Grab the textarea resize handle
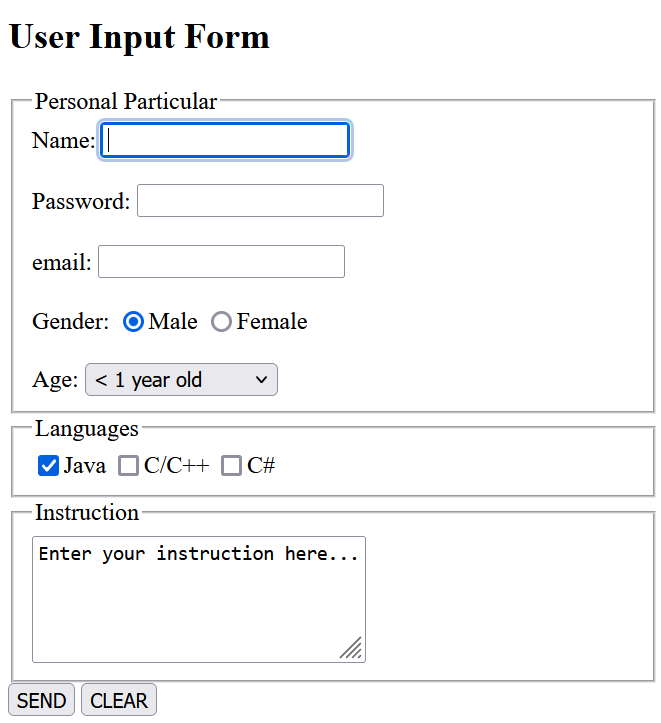 click(x=351, y=648)
